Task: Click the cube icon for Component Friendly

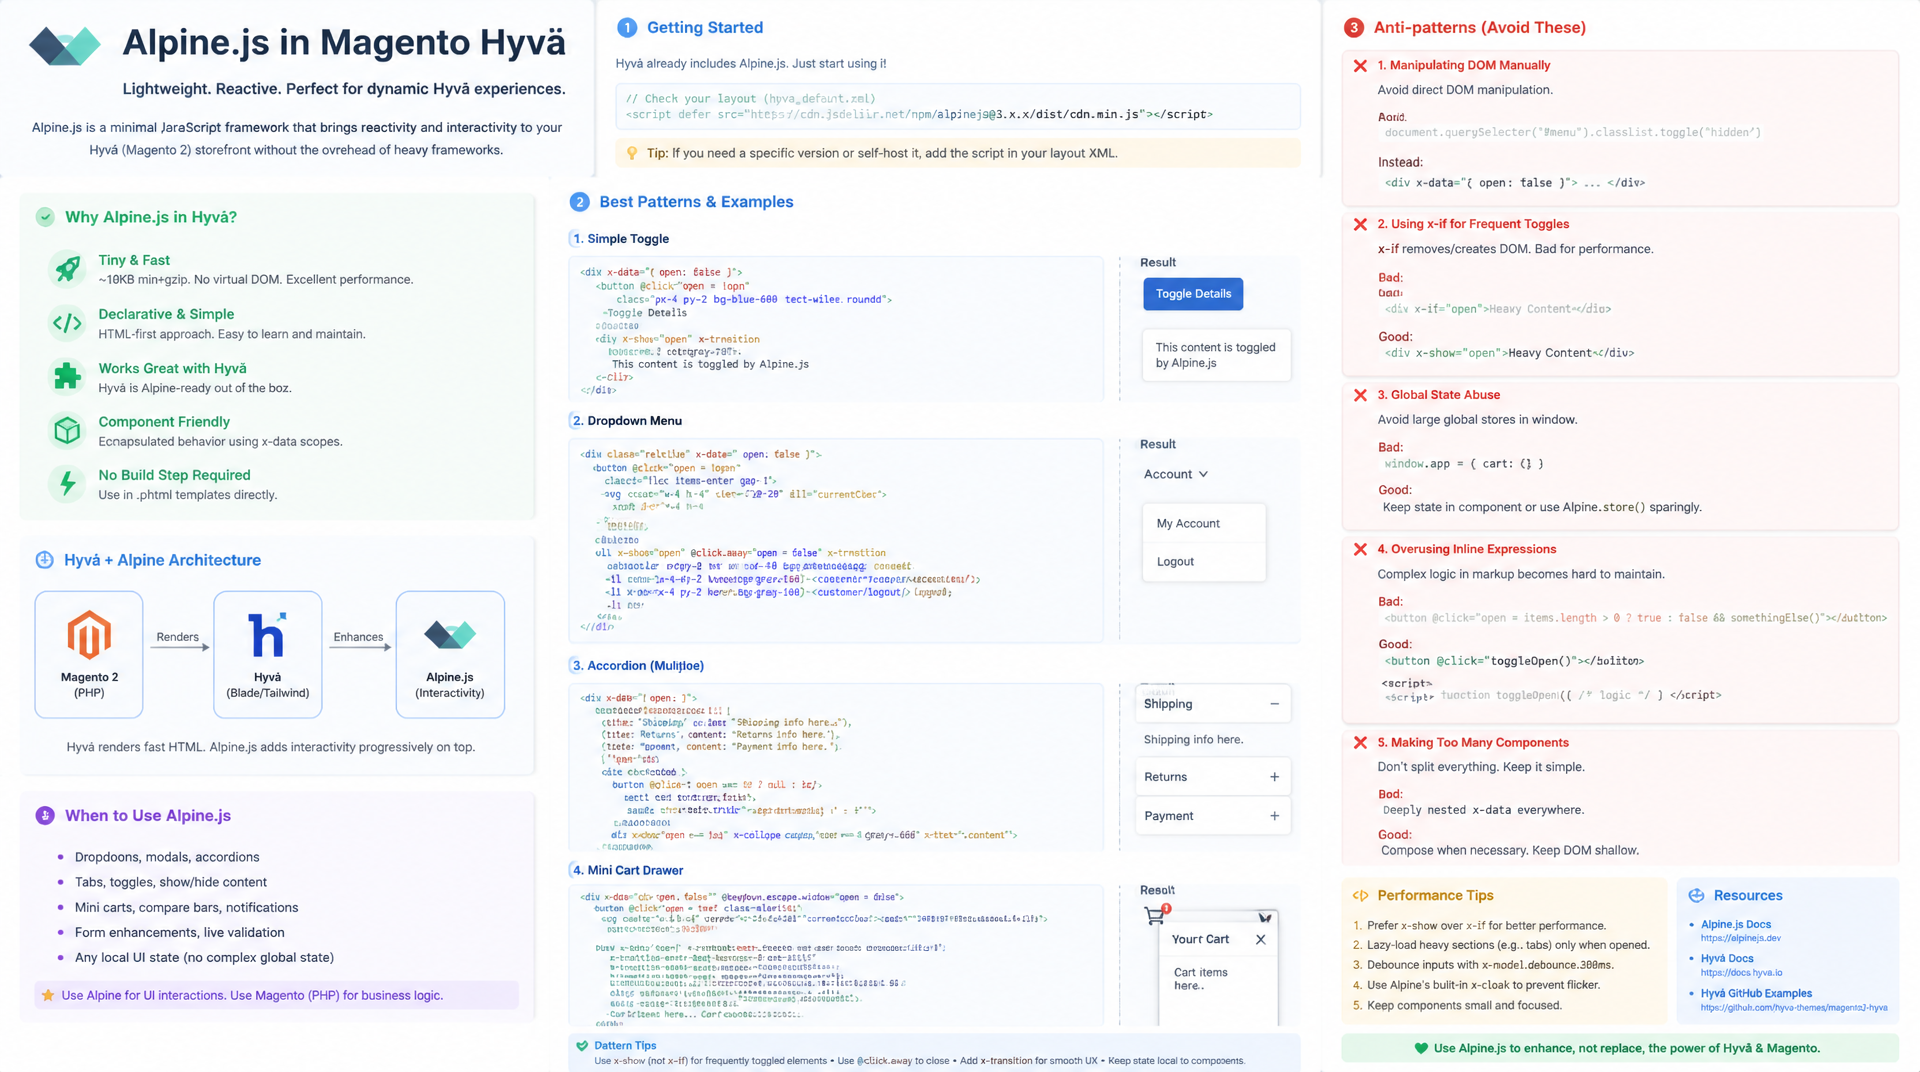Action: (67, 430)
